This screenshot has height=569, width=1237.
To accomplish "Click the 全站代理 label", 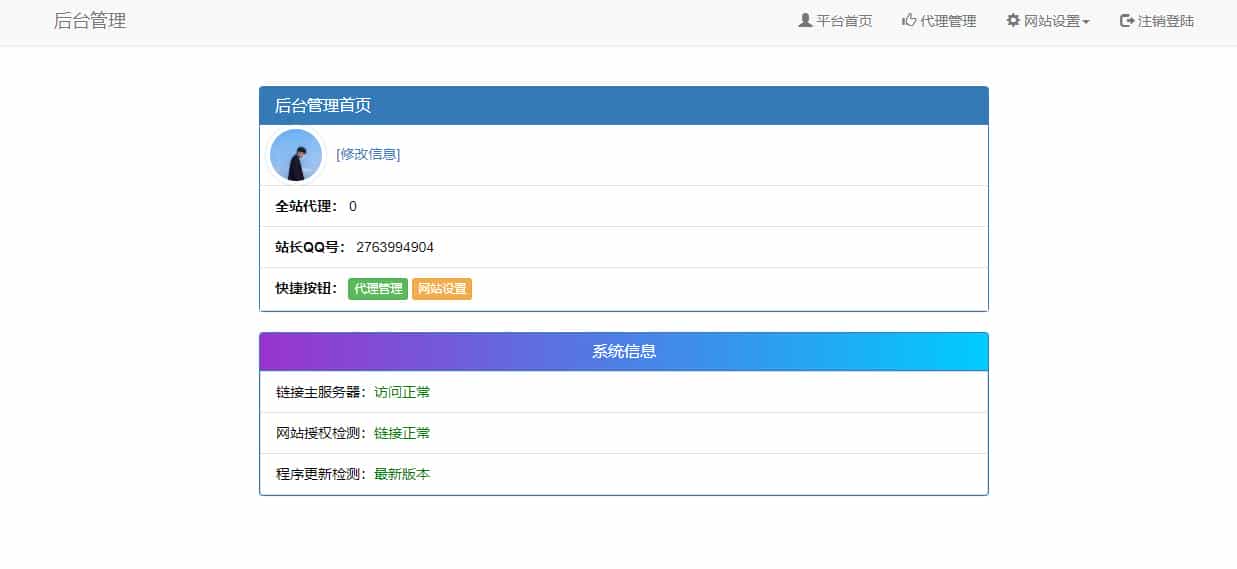I will tap(307, 206).
